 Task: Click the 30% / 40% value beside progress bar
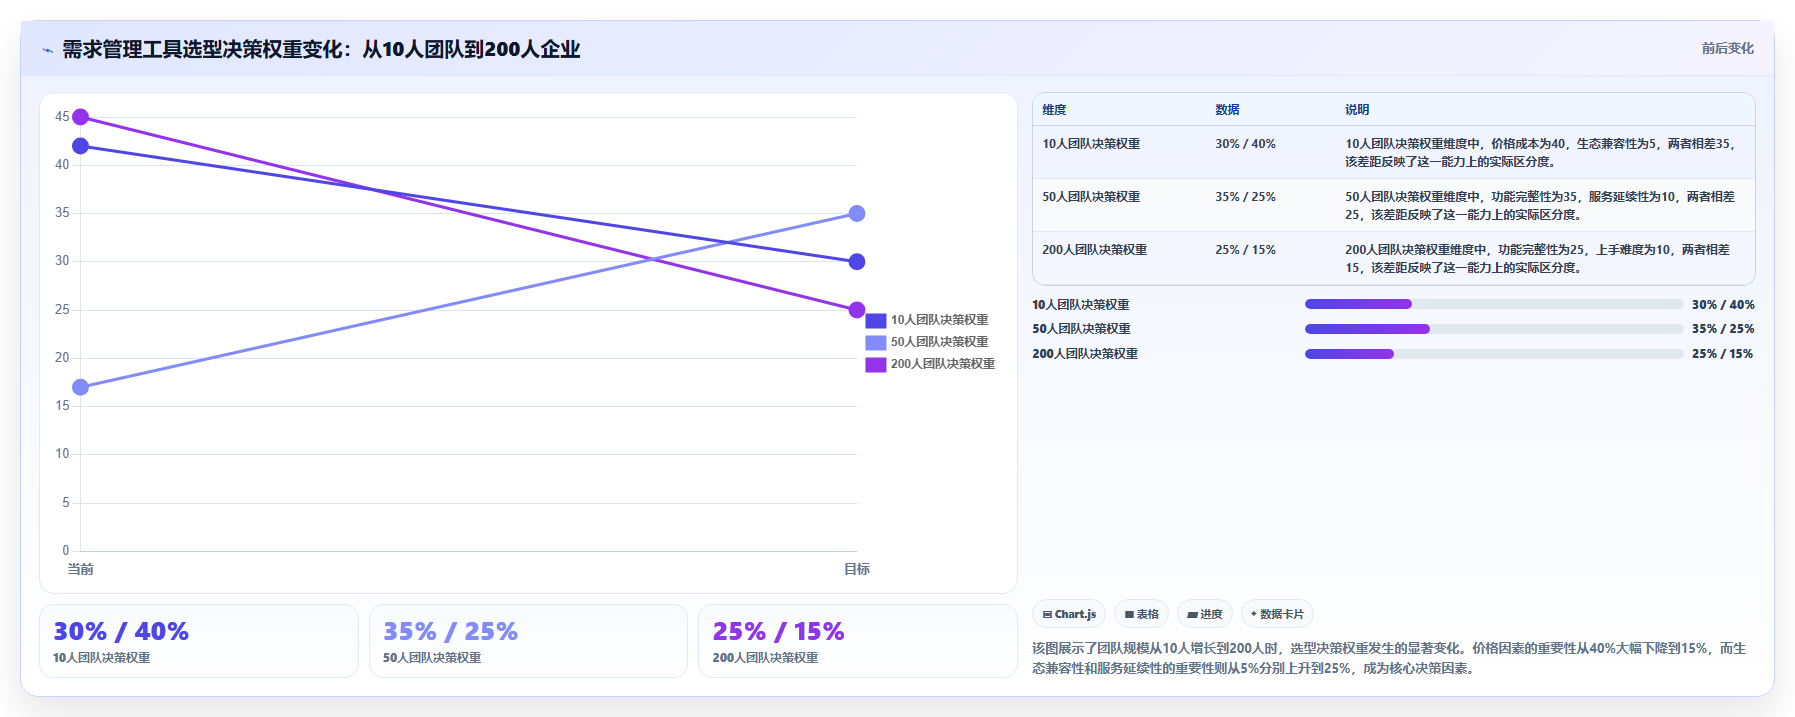pos(1723,305)
